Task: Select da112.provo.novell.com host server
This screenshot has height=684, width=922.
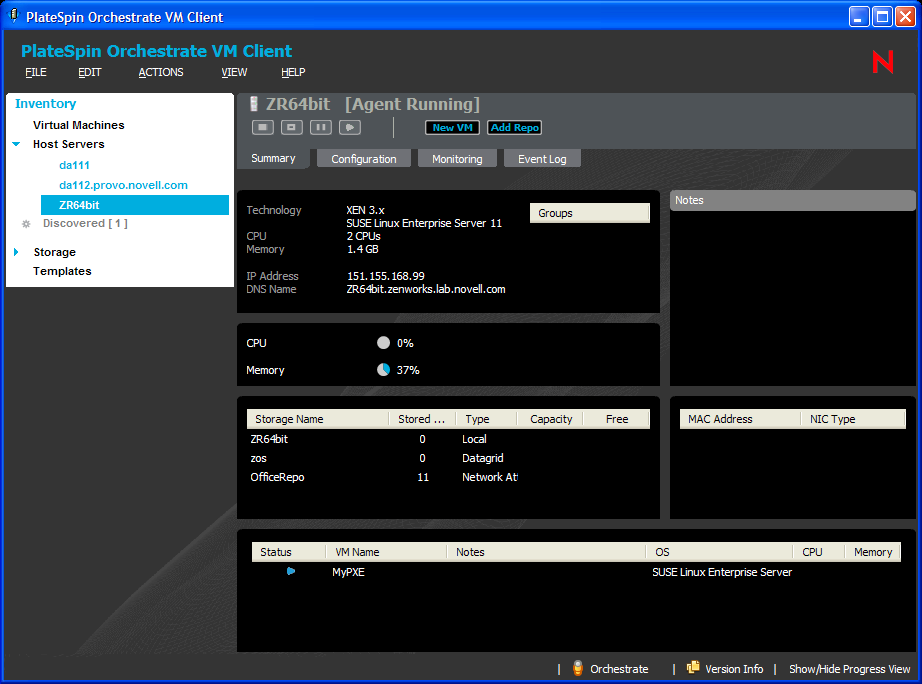Action: tap(123, 185)
